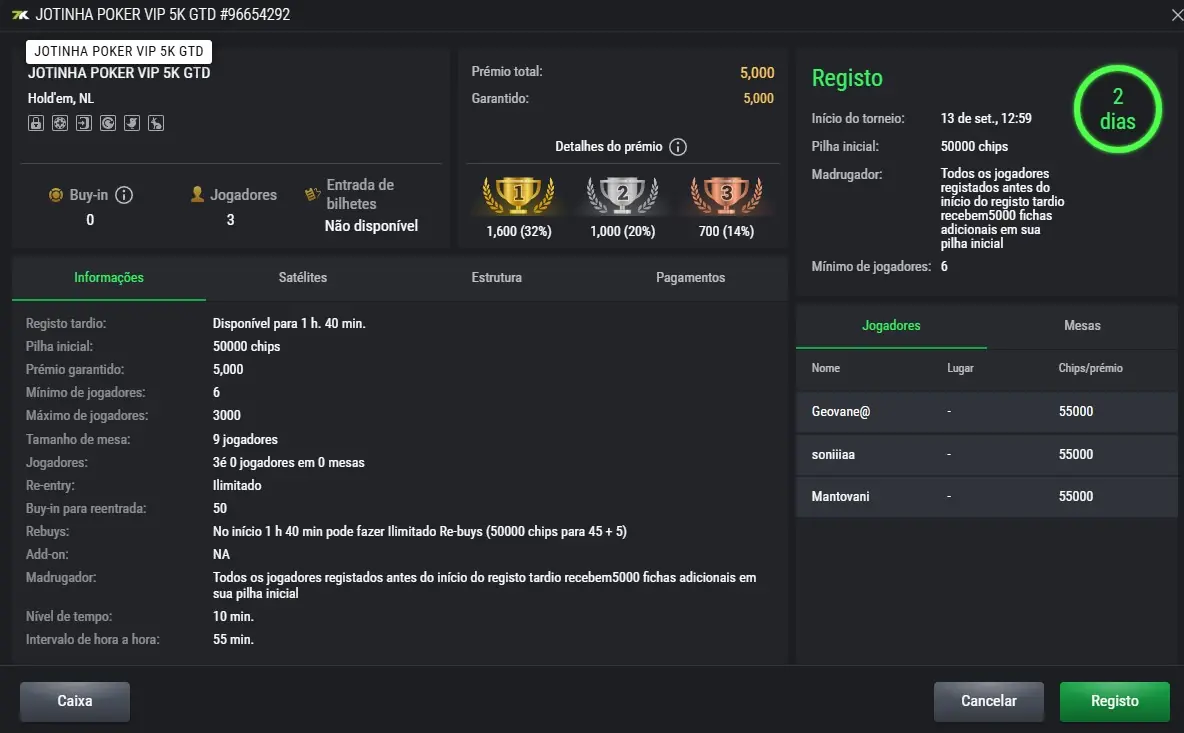The width and height of the screenshot is (1184, 733).
Task: Switch to the Satélites tab
Action: 303,277
